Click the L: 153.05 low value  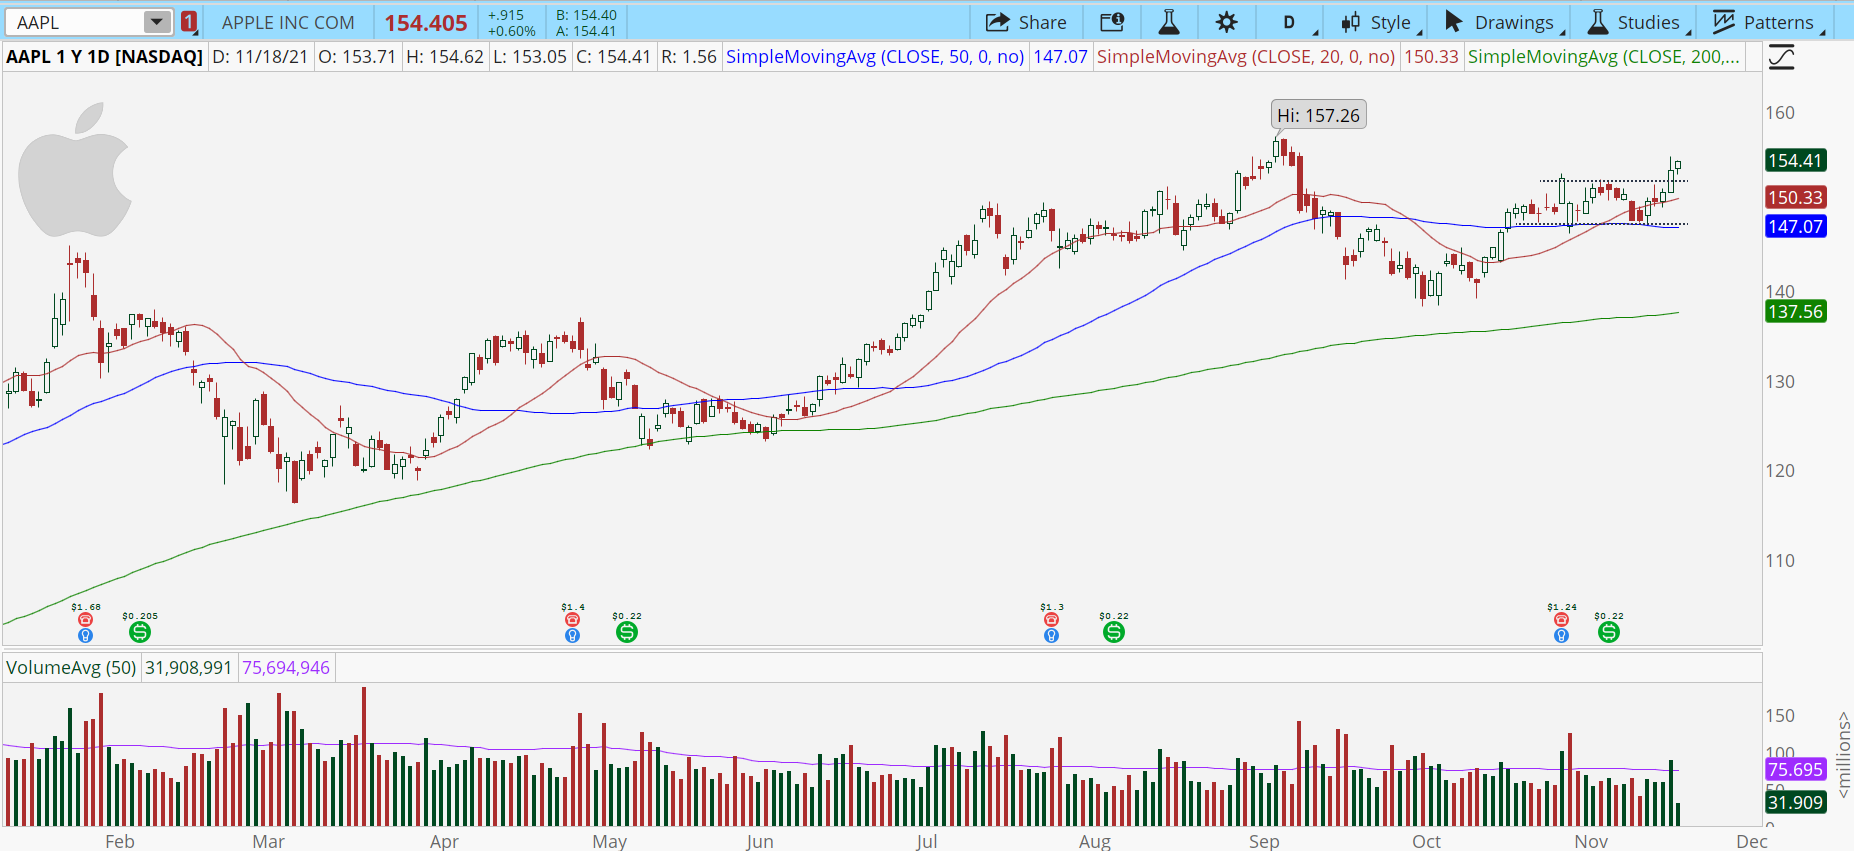coord(530,57)
